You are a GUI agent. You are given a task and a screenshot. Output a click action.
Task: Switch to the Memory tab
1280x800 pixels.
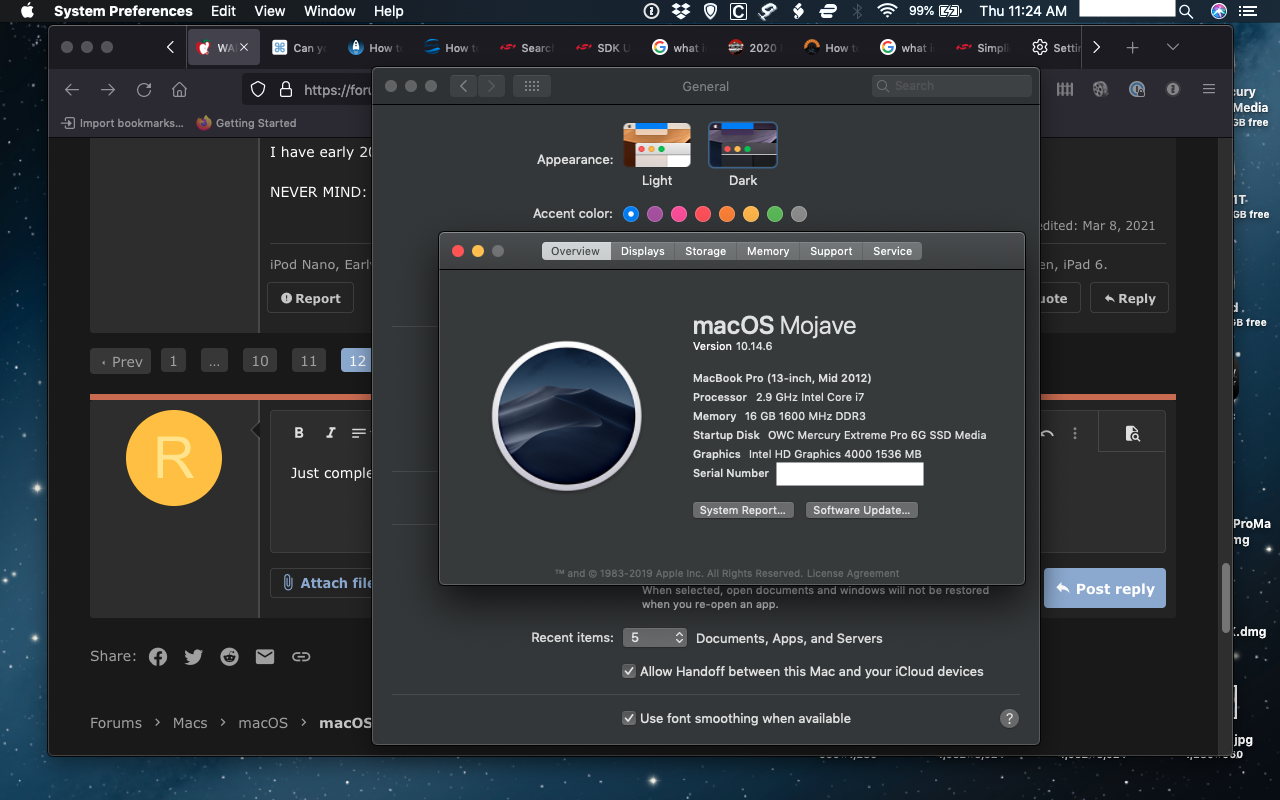(x=768, y=251)
